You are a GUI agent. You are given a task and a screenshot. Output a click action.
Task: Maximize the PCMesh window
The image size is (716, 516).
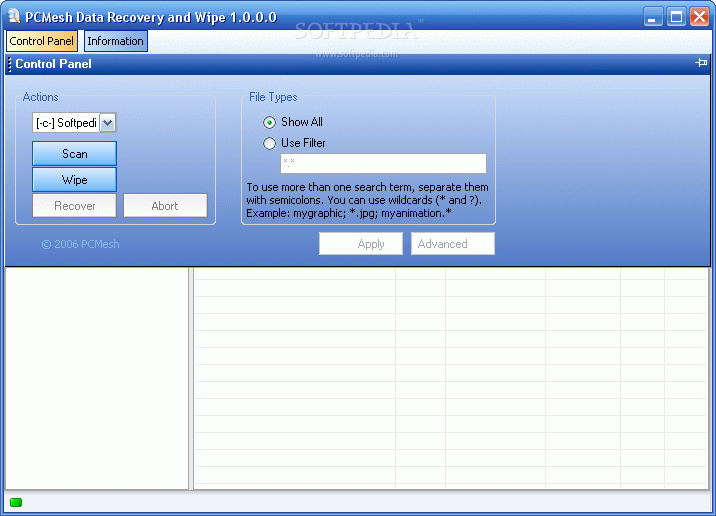coord(676,17)
